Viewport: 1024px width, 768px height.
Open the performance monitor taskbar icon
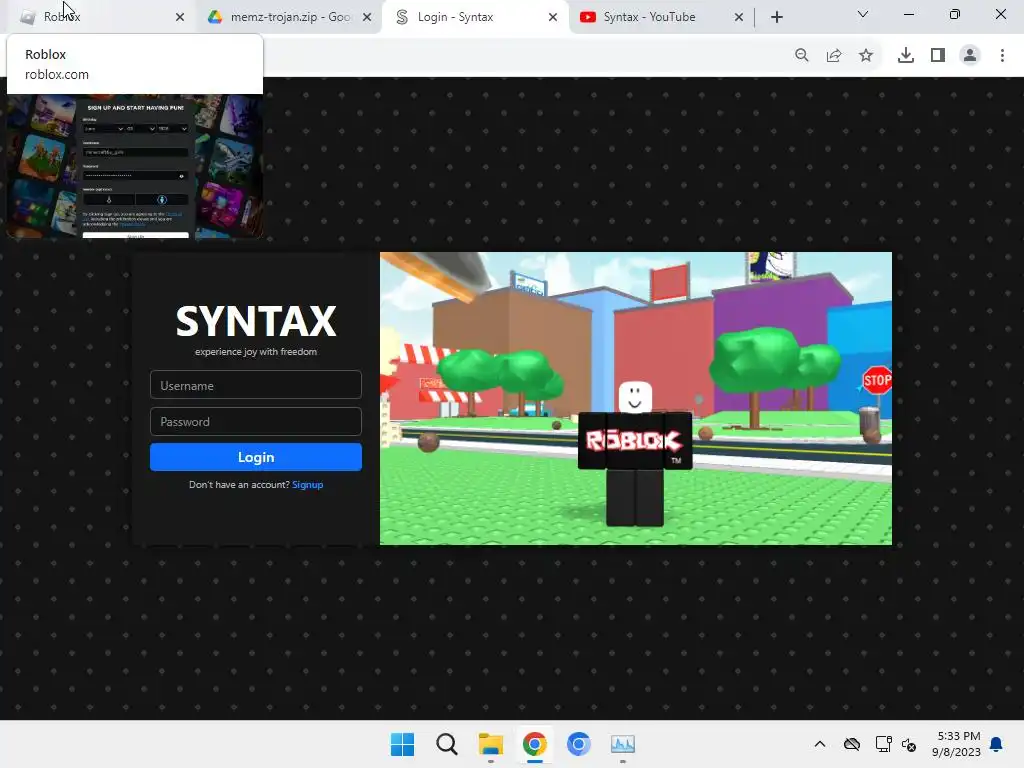click(x=623, y=744)
